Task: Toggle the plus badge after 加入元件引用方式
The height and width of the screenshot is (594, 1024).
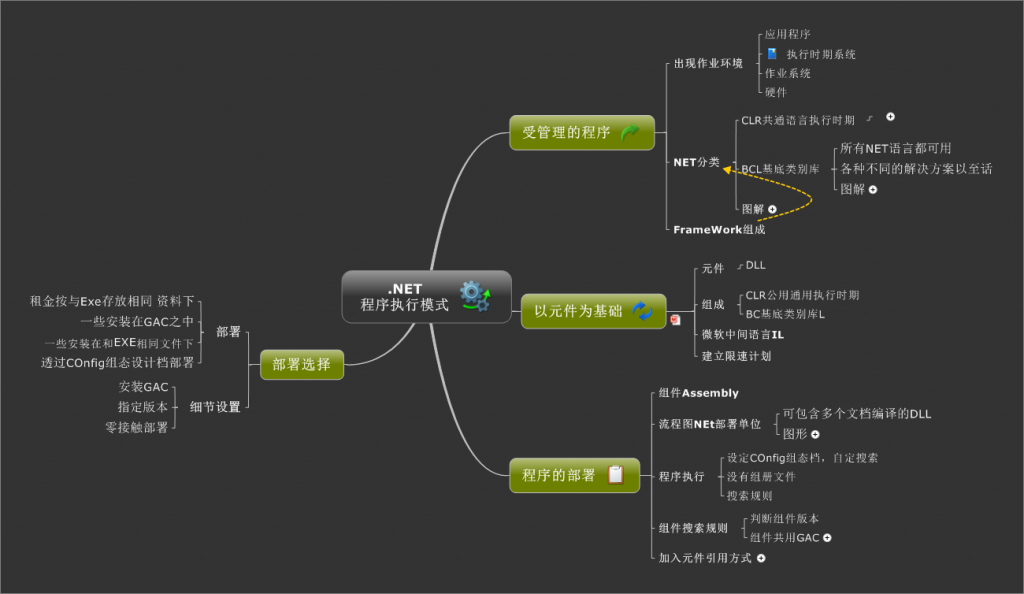Action: click(761, 557)
